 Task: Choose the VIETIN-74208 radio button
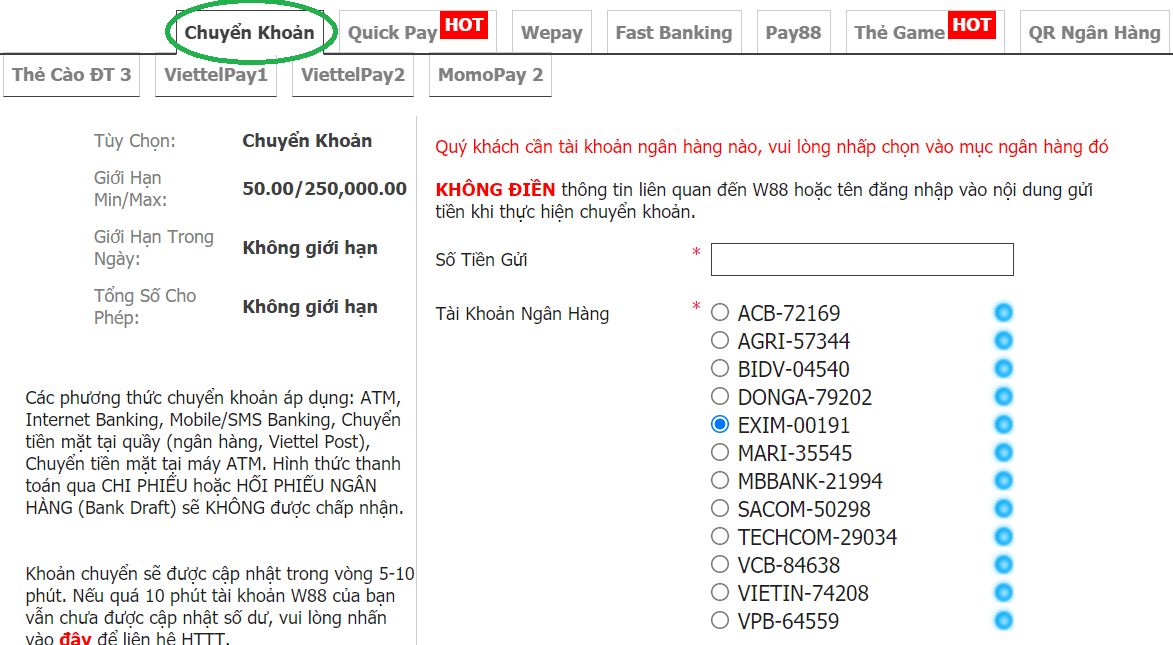720,593
